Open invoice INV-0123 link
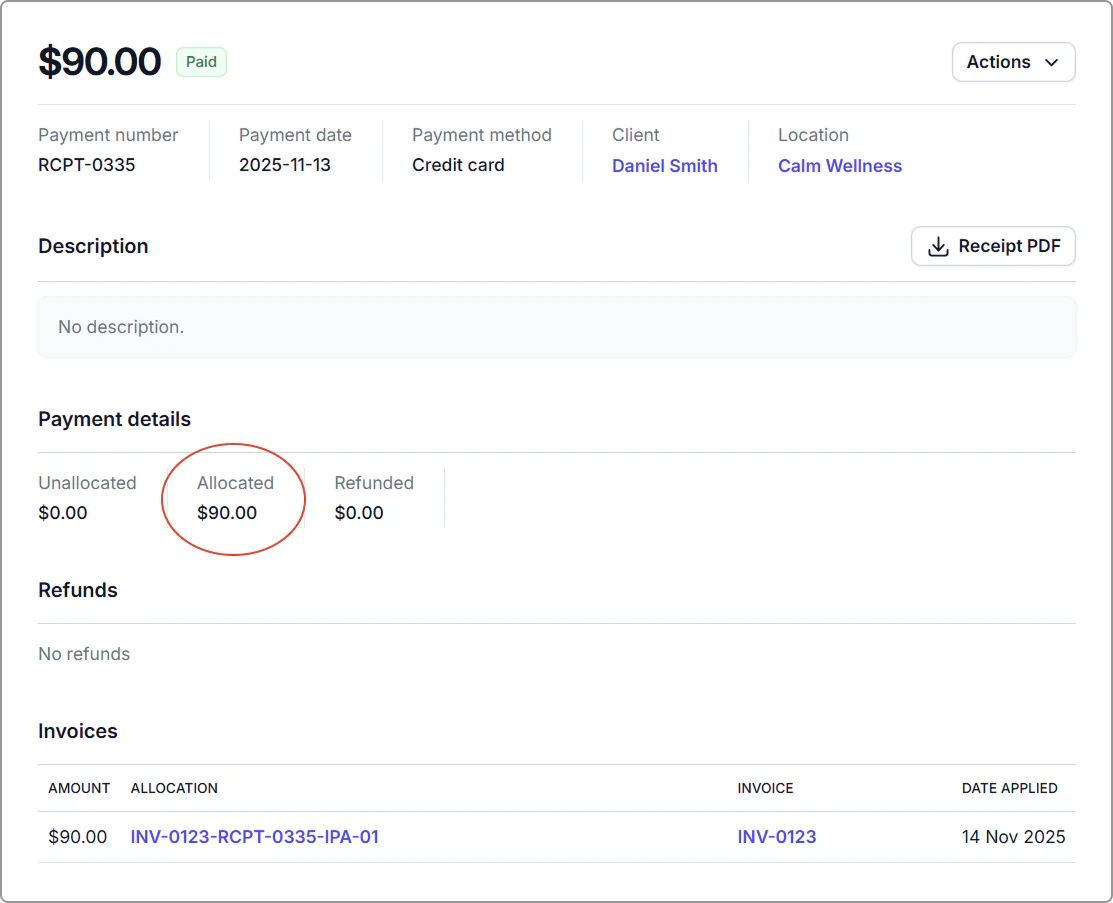The height and width of the screenshot is (903, 1113). pyautogui.click(x=777, y=836)
